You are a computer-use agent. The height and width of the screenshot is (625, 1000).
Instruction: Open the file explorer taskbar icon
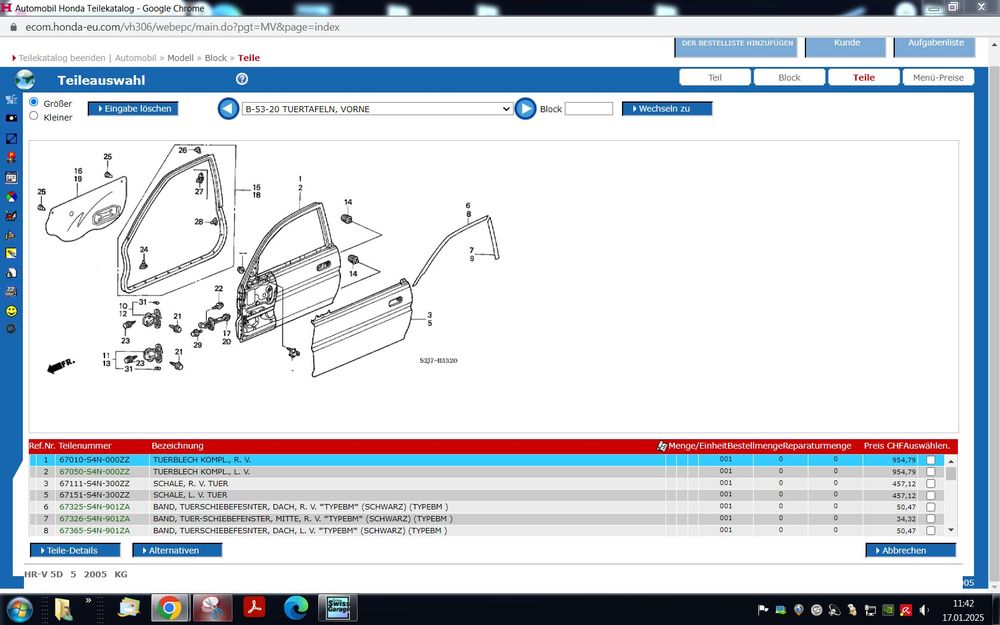tap(64, 608)
